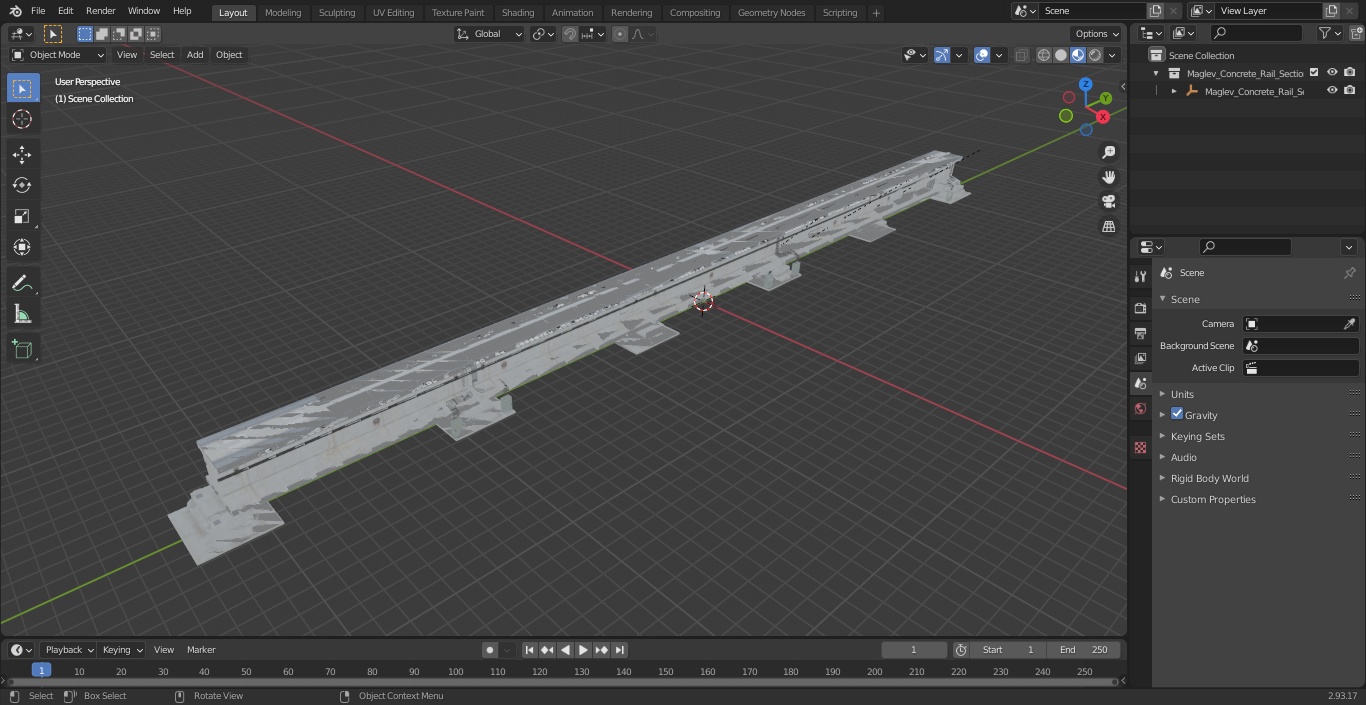Click the timeline frame 1 marker
This screenshot has height=705, width=1366.
pyautogui.click(x=41, y=671)
